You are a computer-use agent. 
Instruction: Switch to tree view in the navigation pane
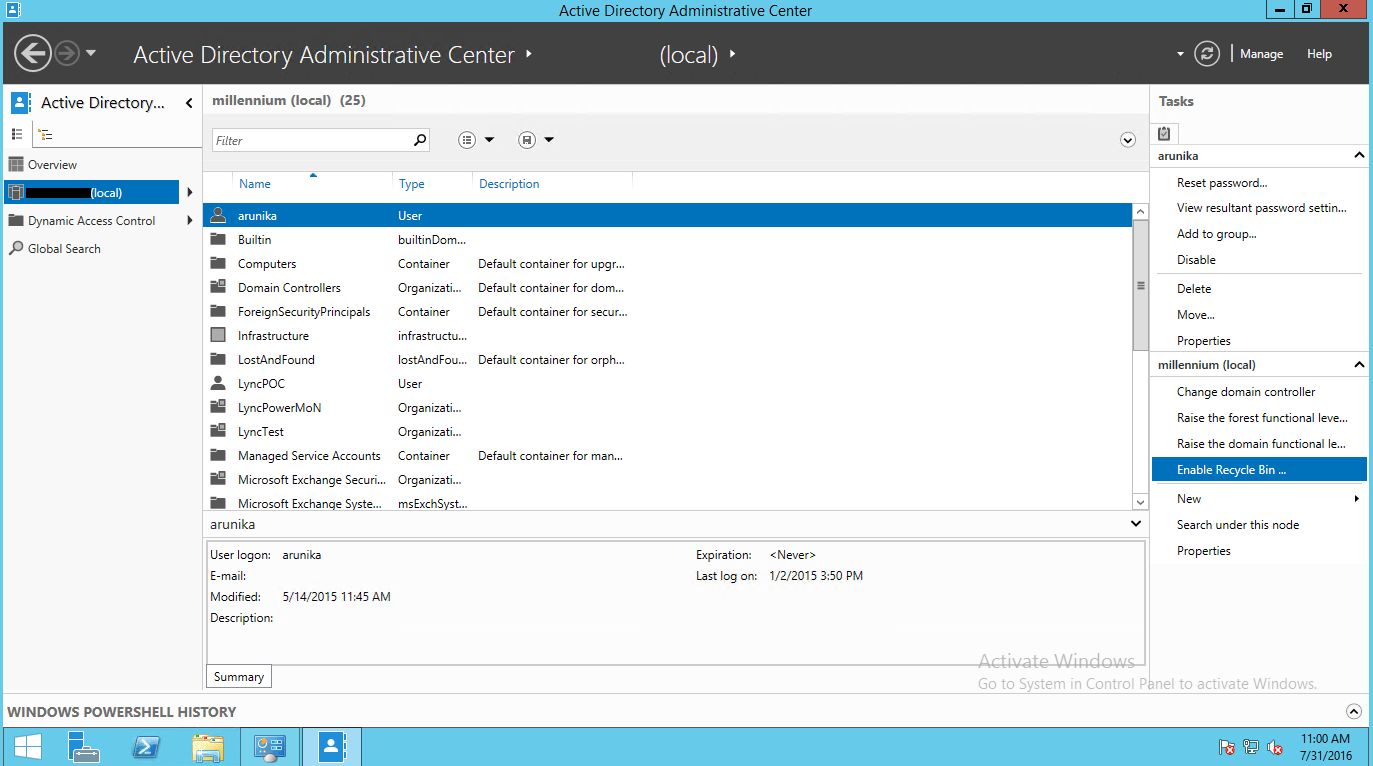click(44, 134)
